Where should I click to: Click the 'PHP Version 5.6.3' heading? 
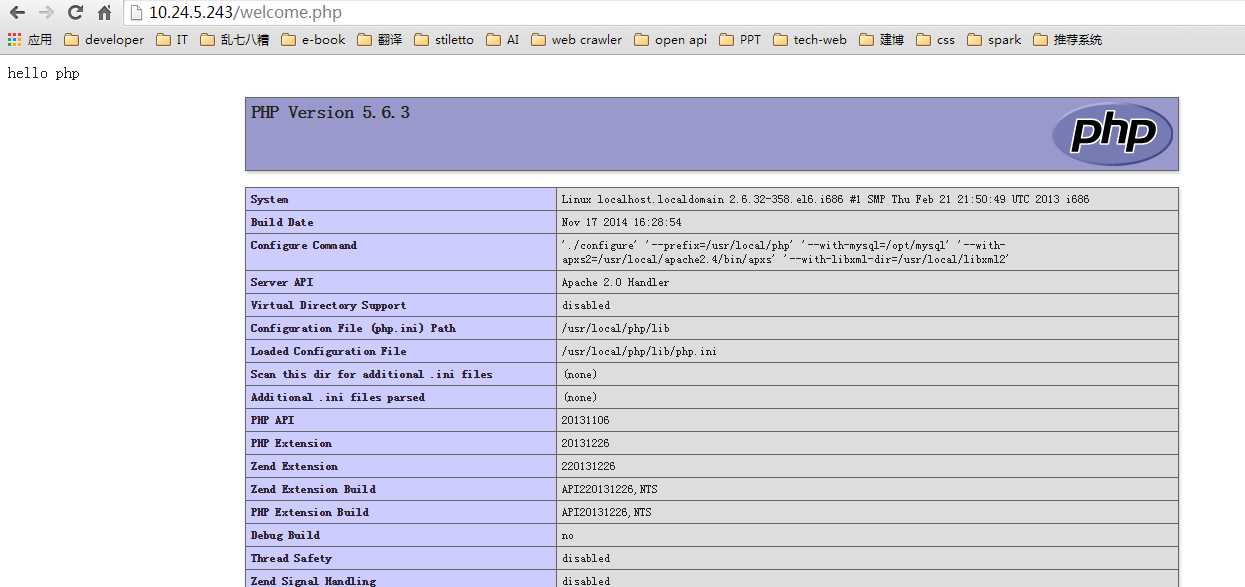click(330, 113)
